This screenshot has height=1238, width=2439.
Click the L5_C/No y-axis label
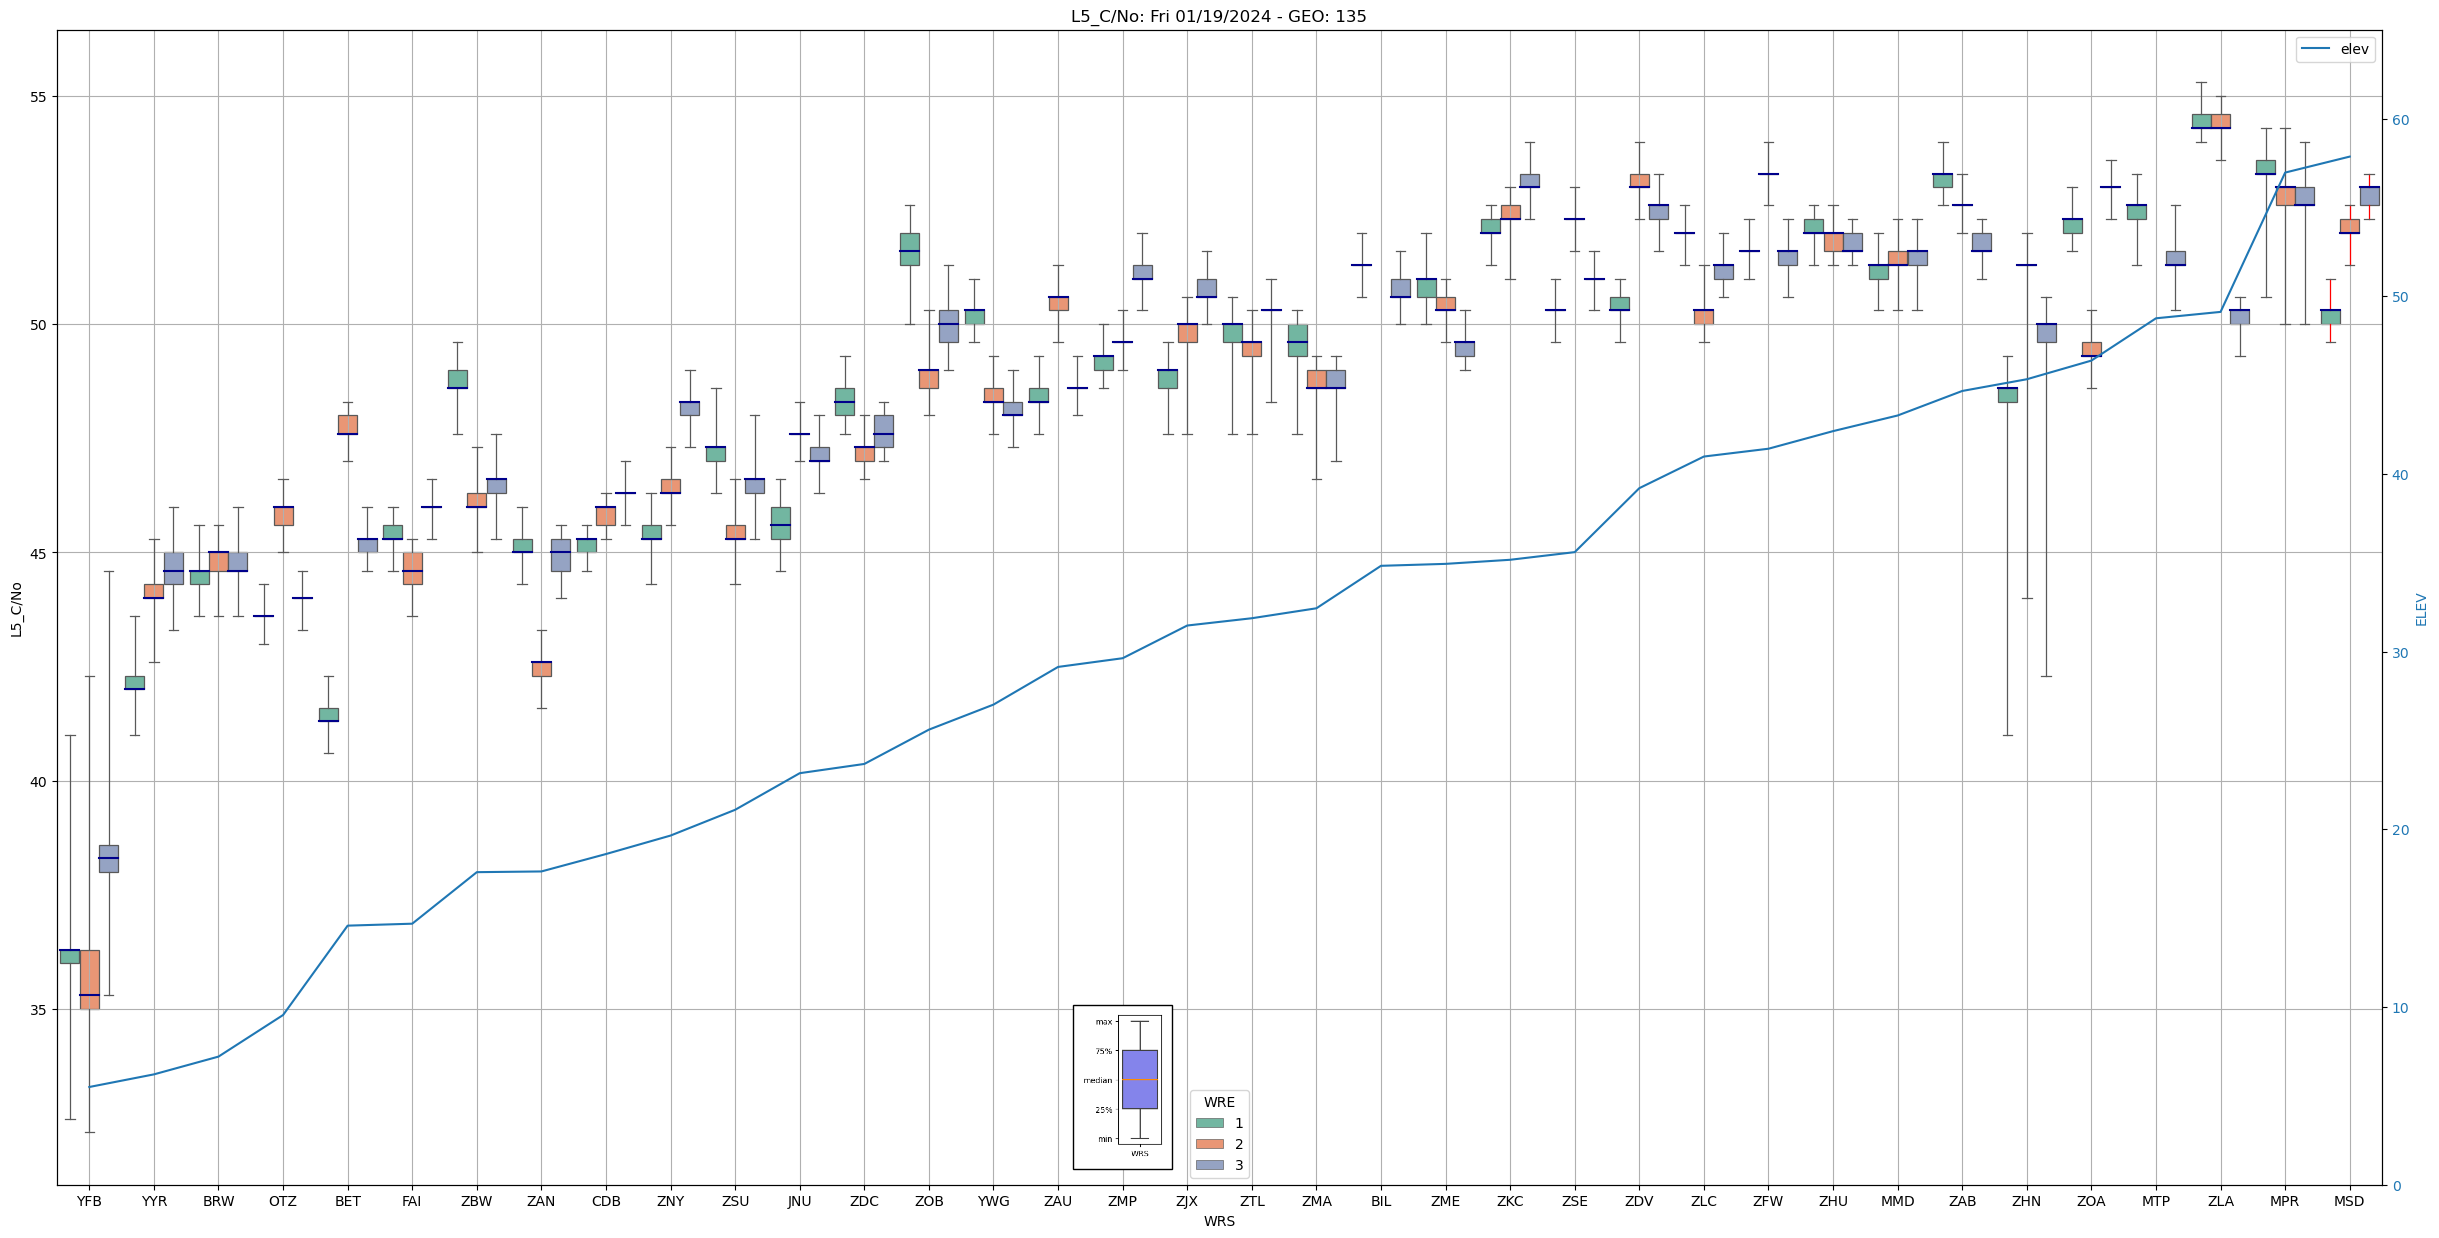point(16,609)
